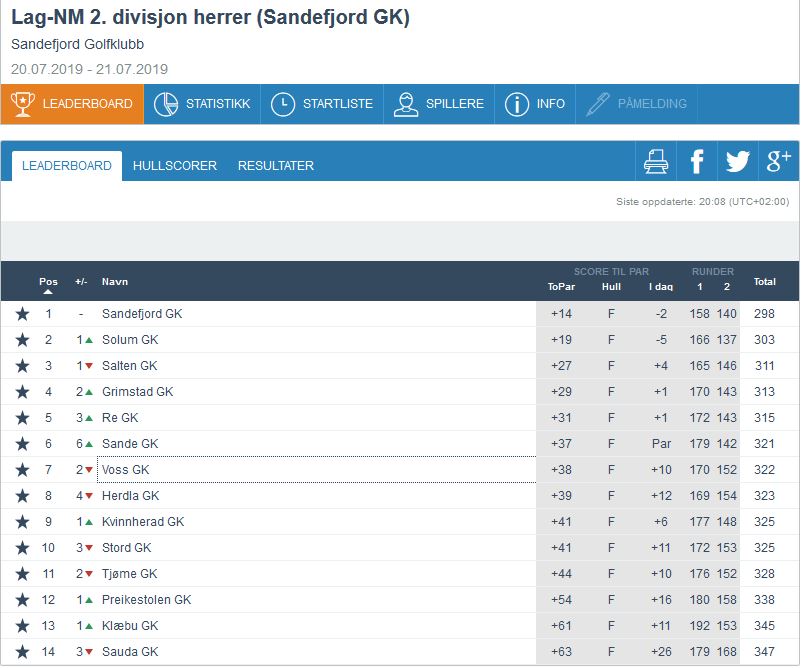Toggle favorite star for Solum GK
The width and height of the screenshot is (802, 668).
click(x=22, y=340)
